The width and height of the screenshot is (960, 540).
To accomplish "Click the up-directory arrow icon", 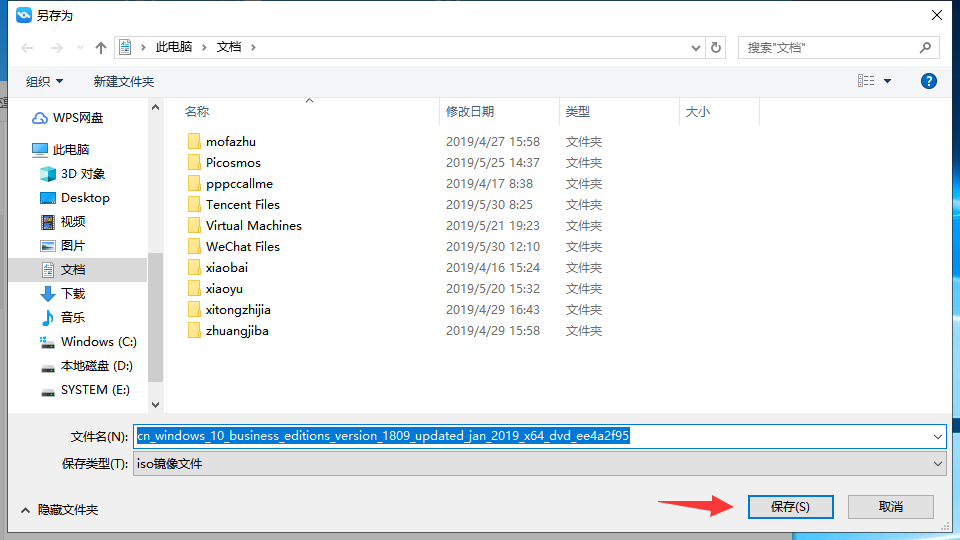I will point(100,47).
